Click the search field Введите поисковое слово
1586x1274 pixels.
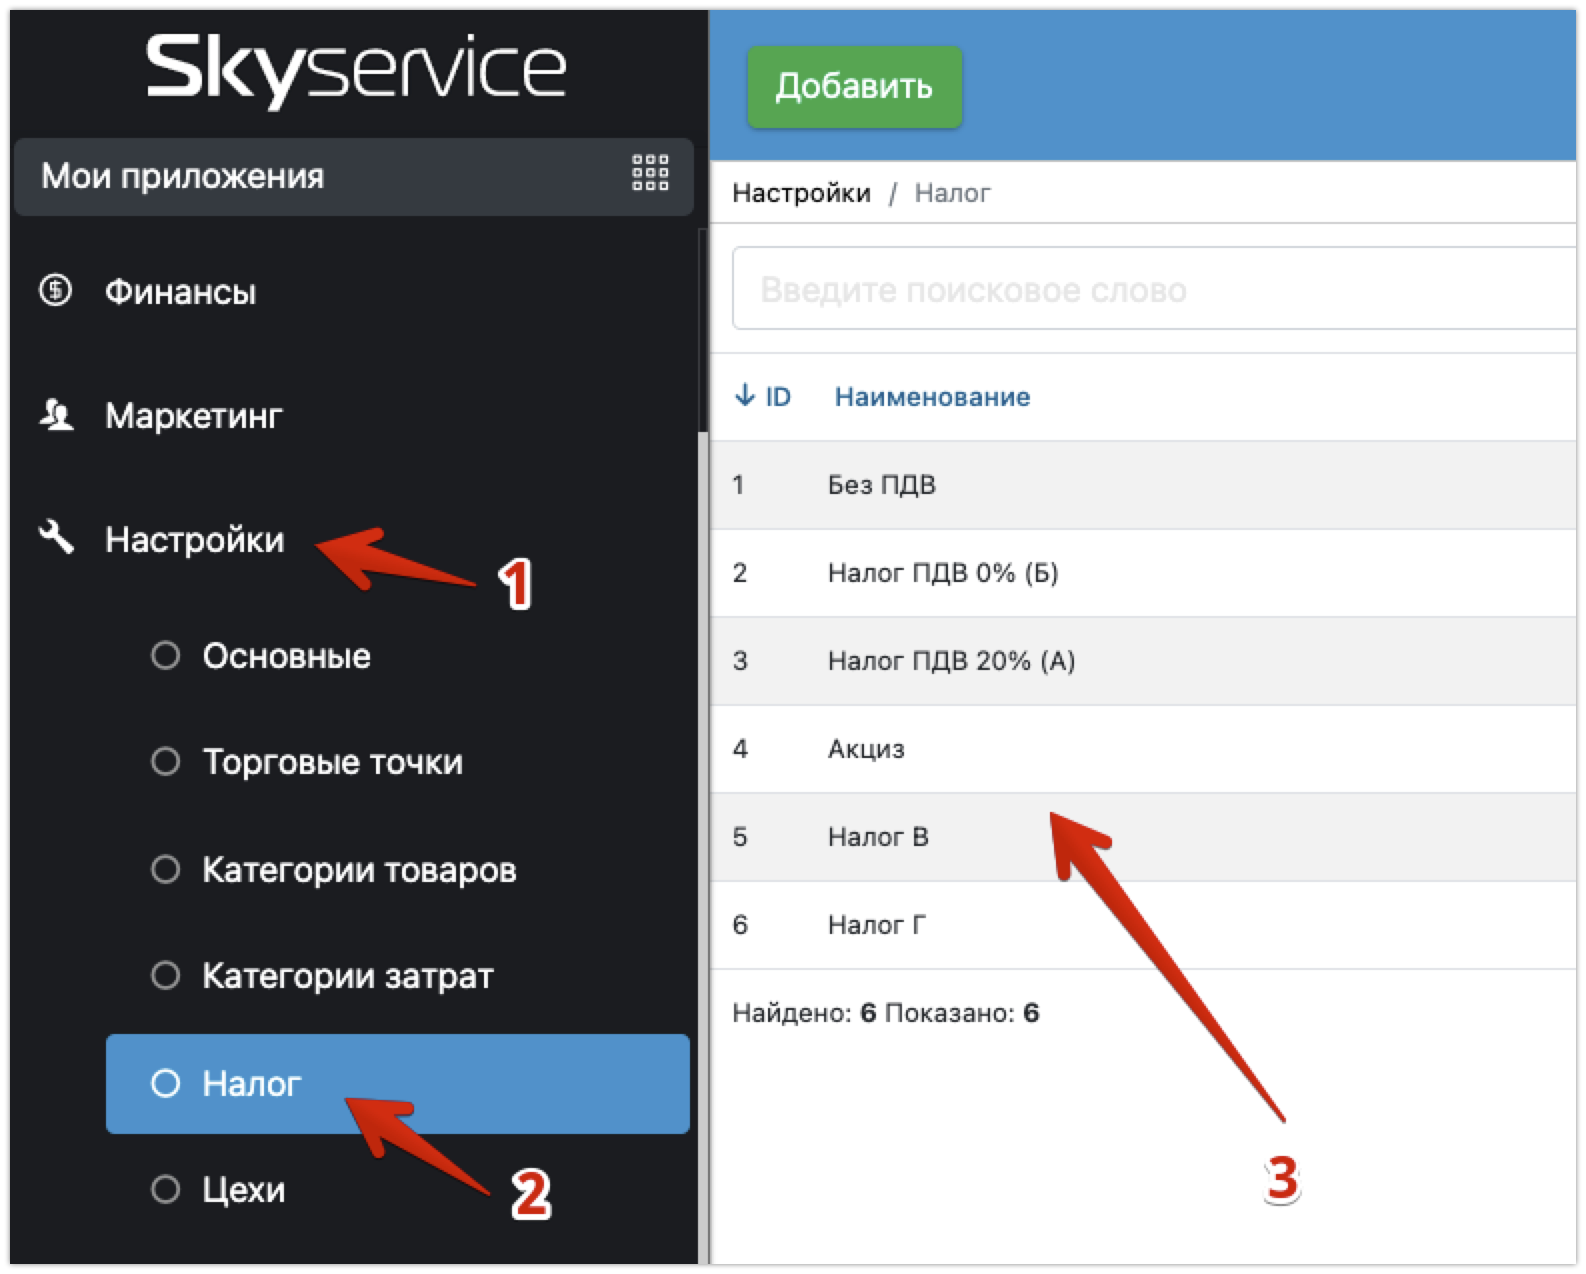tap(1150, 290)
